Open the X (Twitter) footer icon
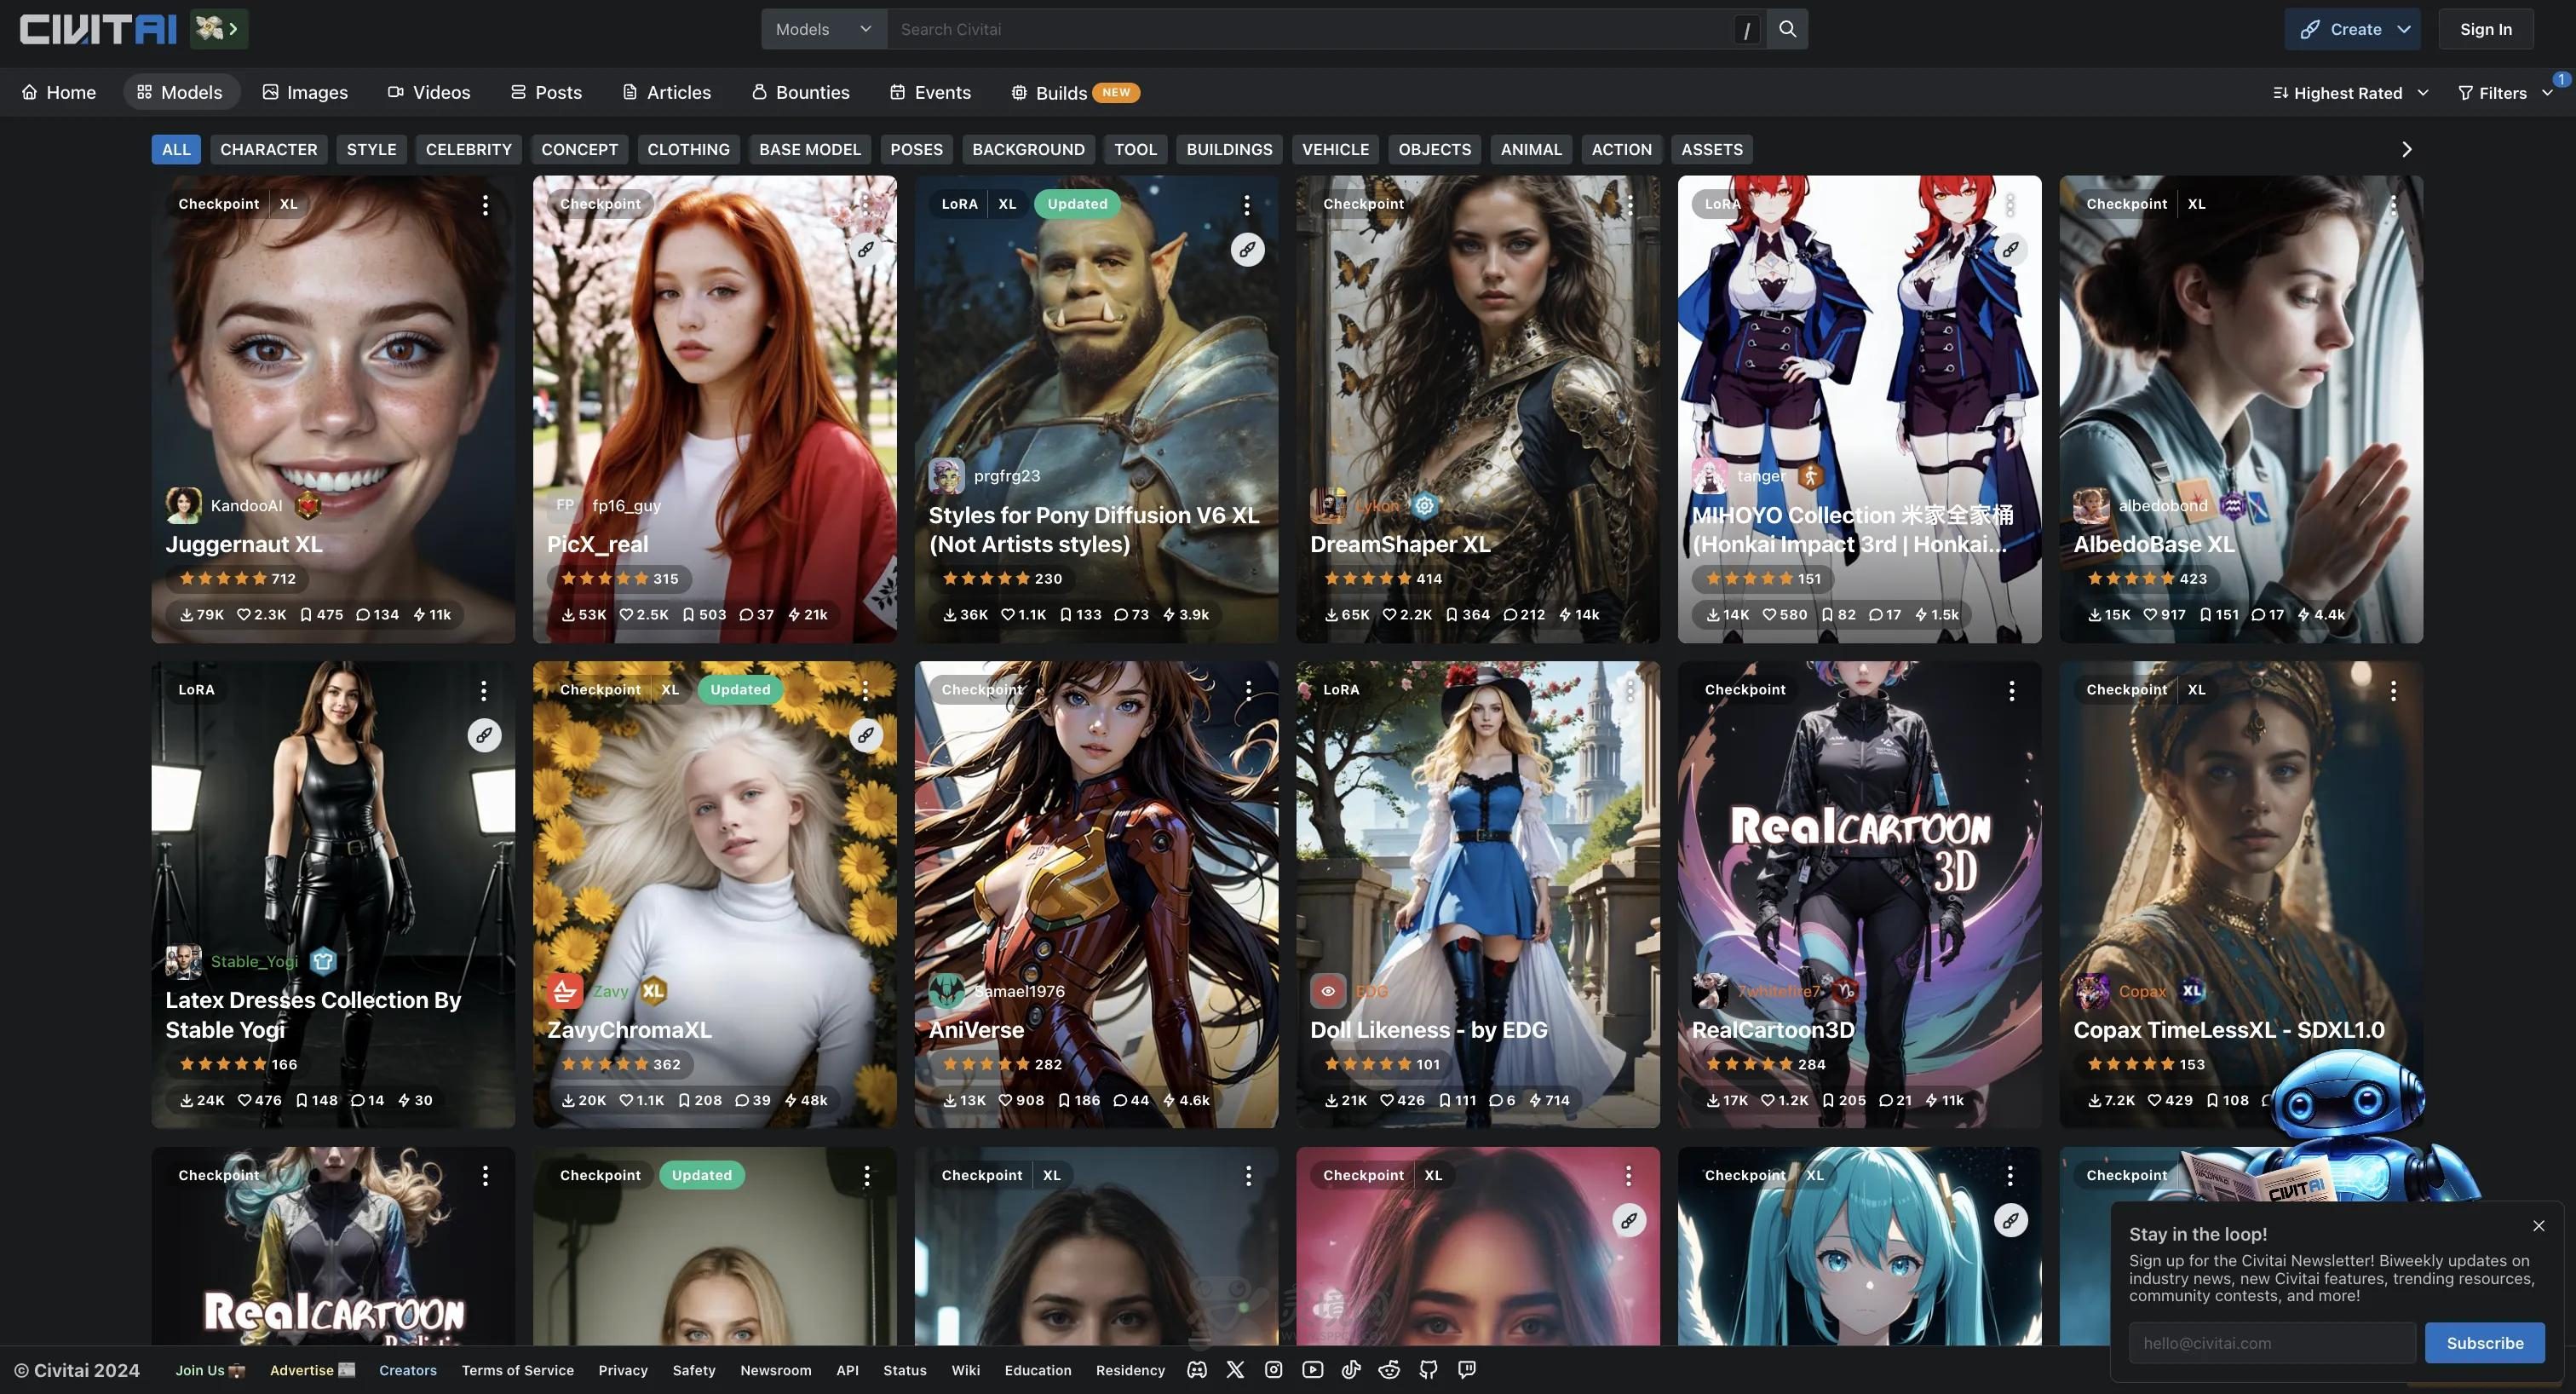Screen dimensions: 2576x1394 (x=1235, y=1370)
